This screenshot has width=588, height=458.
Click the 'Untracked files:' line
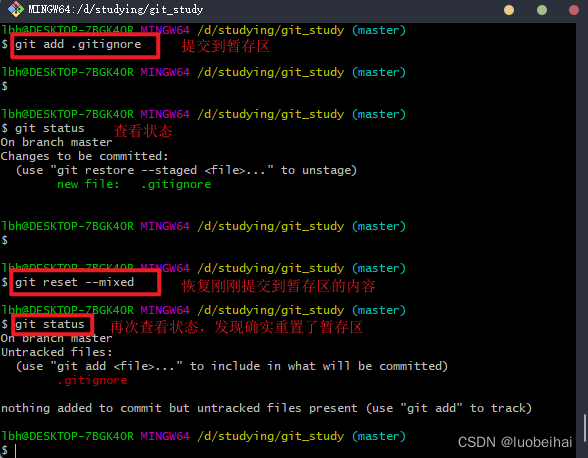tap(57, 352)
